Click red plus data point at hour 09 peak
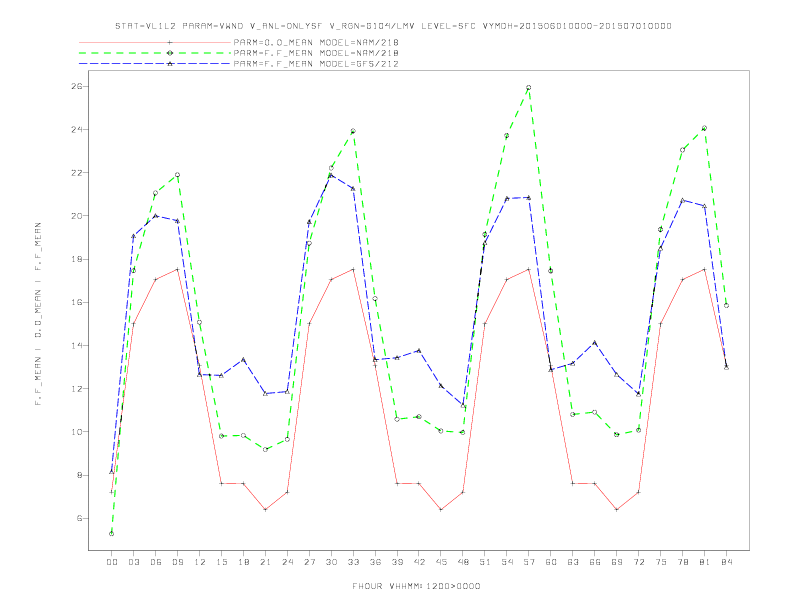The image size is (792, 612). (177, 269)
